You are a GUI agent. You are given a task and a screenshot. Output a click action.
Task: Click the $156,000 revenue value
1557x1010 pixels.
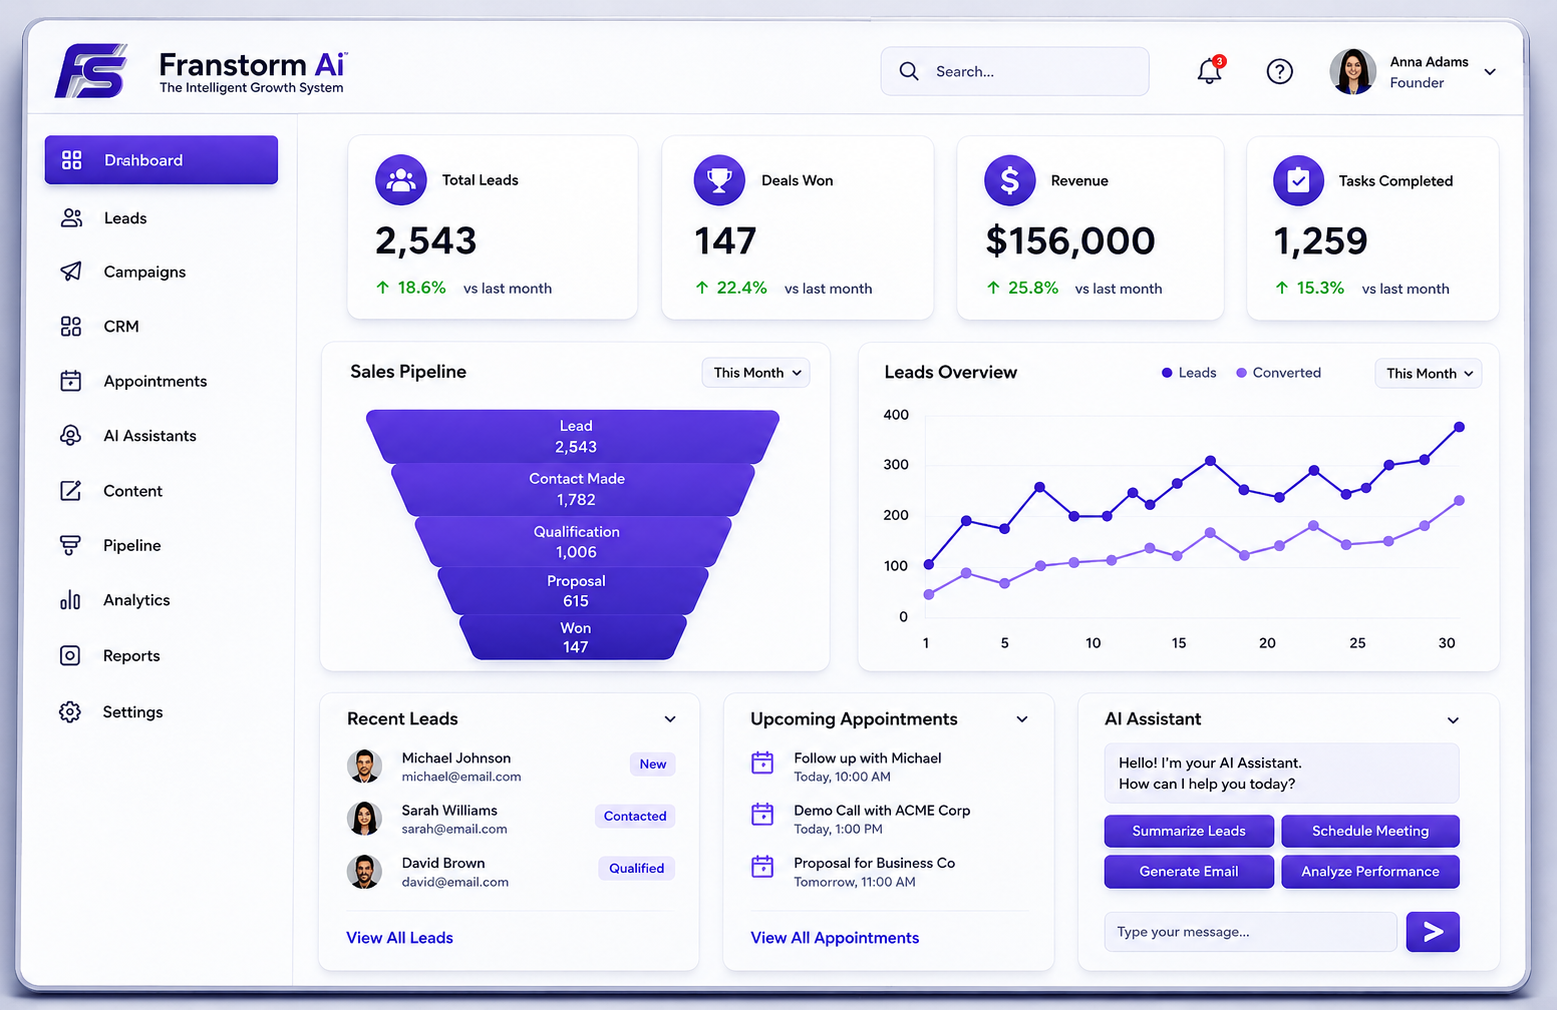[x=1070, y=241]
